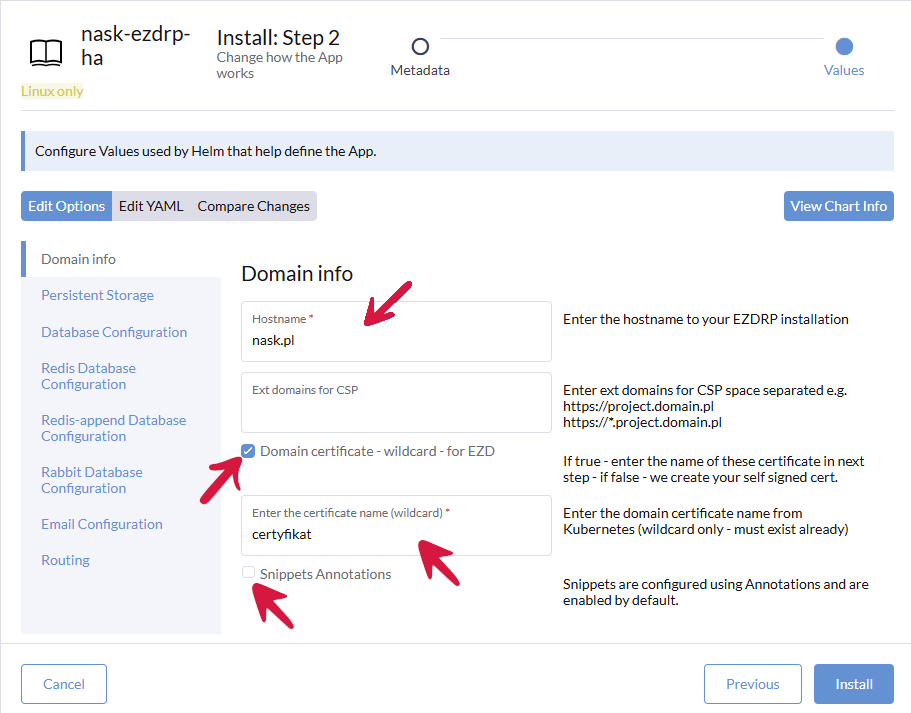Switch to Edit YAML tab

151,206
